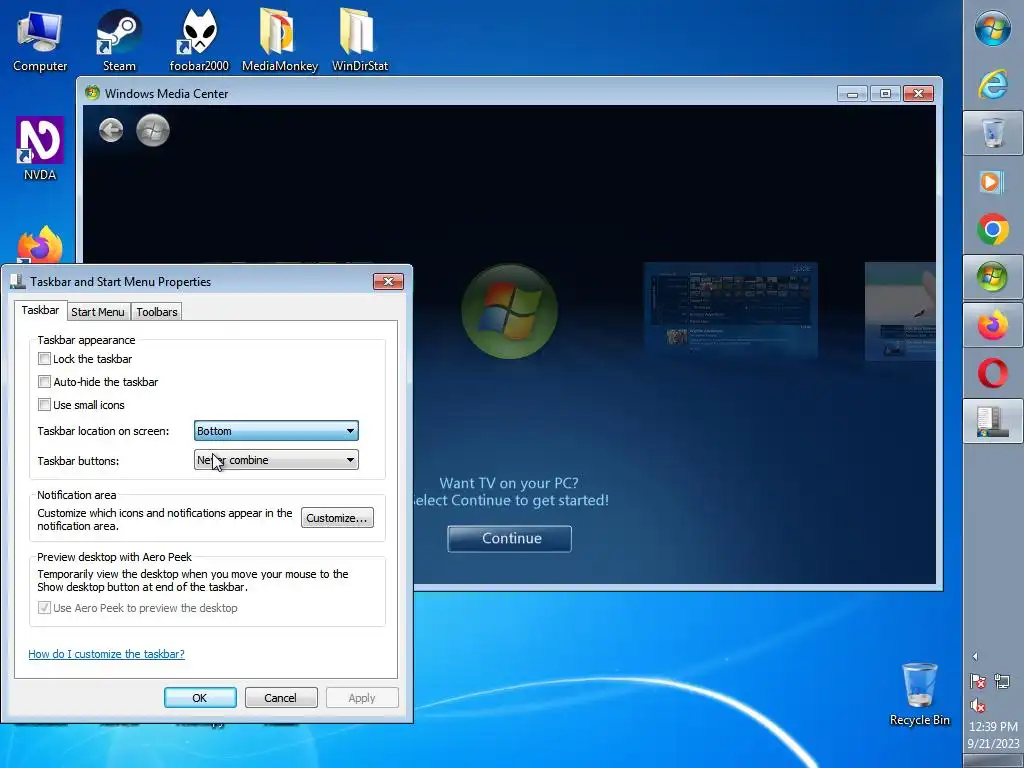
Task: Switch to the Start Menu tab
Action: pos(98,312)
